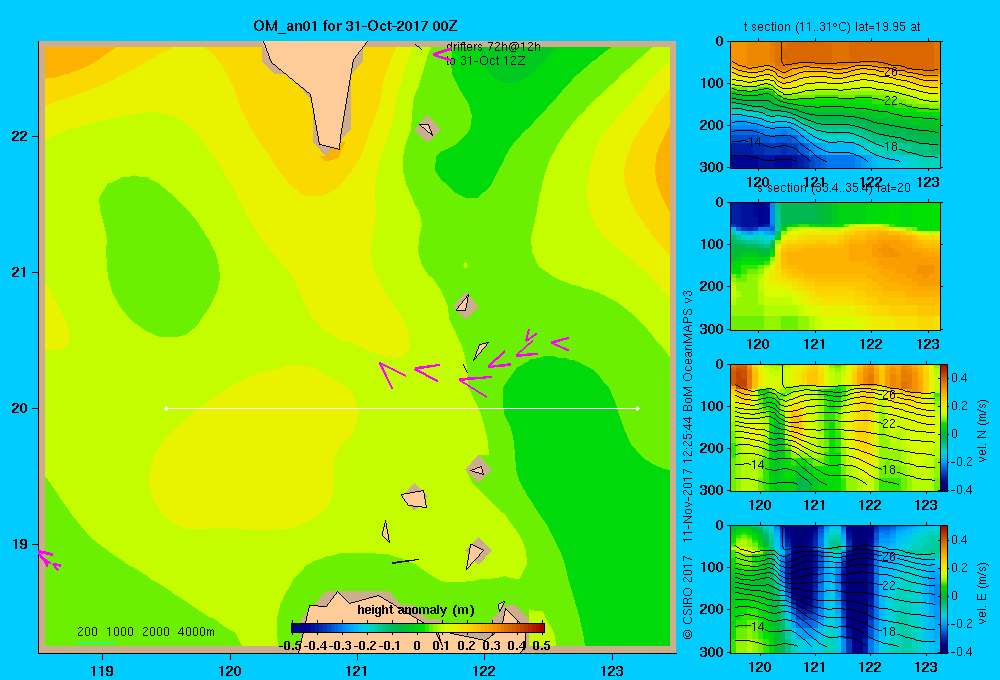The width and height of the screenshot is (1000, 680).
Task: Click the "300" depth label on salinity section
Action: (x=712, y=329)
